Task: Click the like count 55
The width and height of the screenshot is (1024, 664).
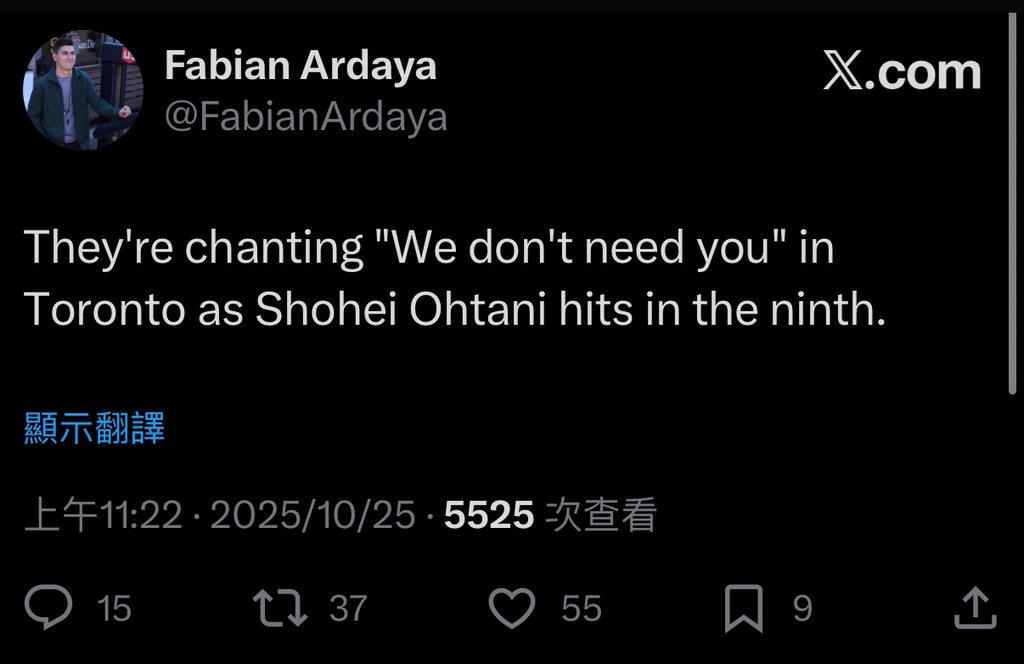Action: 581,608
